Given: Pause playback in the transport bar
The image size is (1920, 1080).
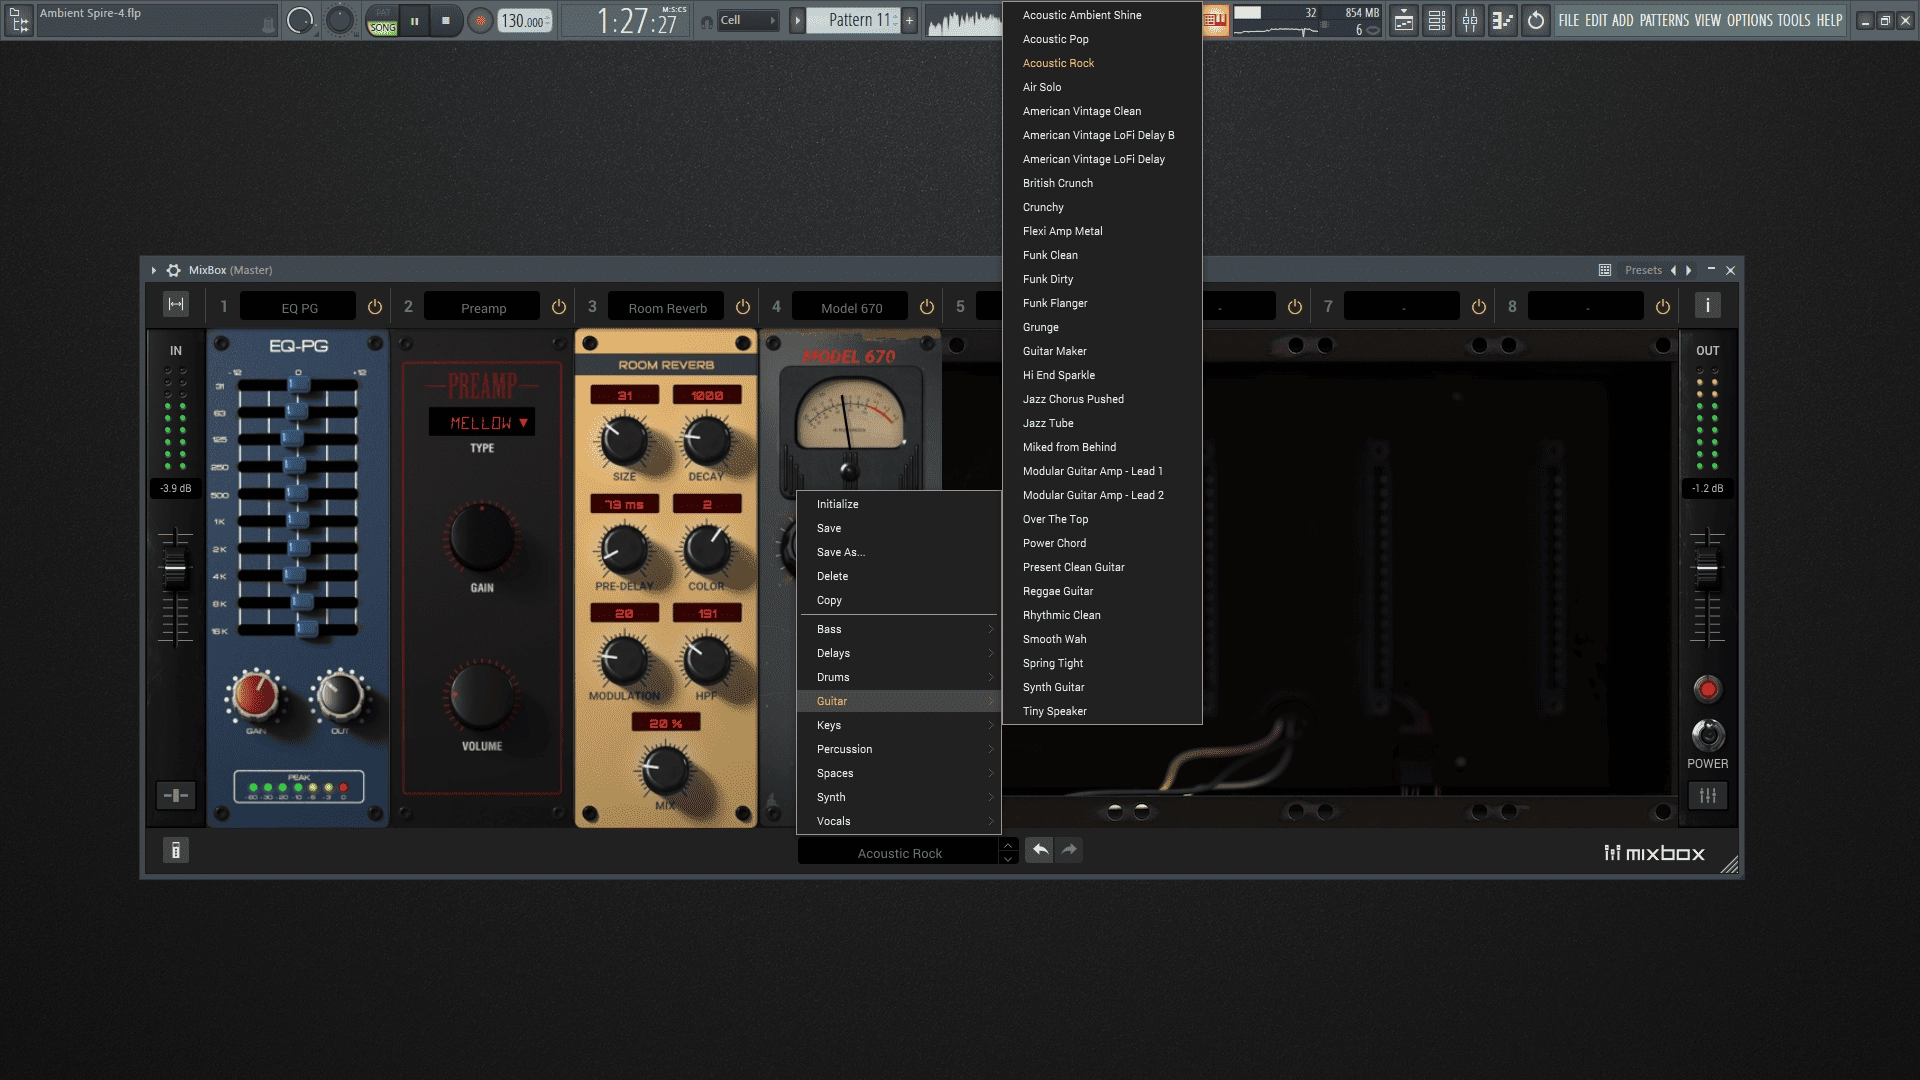Looking at the screenshot, I should click(x=414, y=20).
